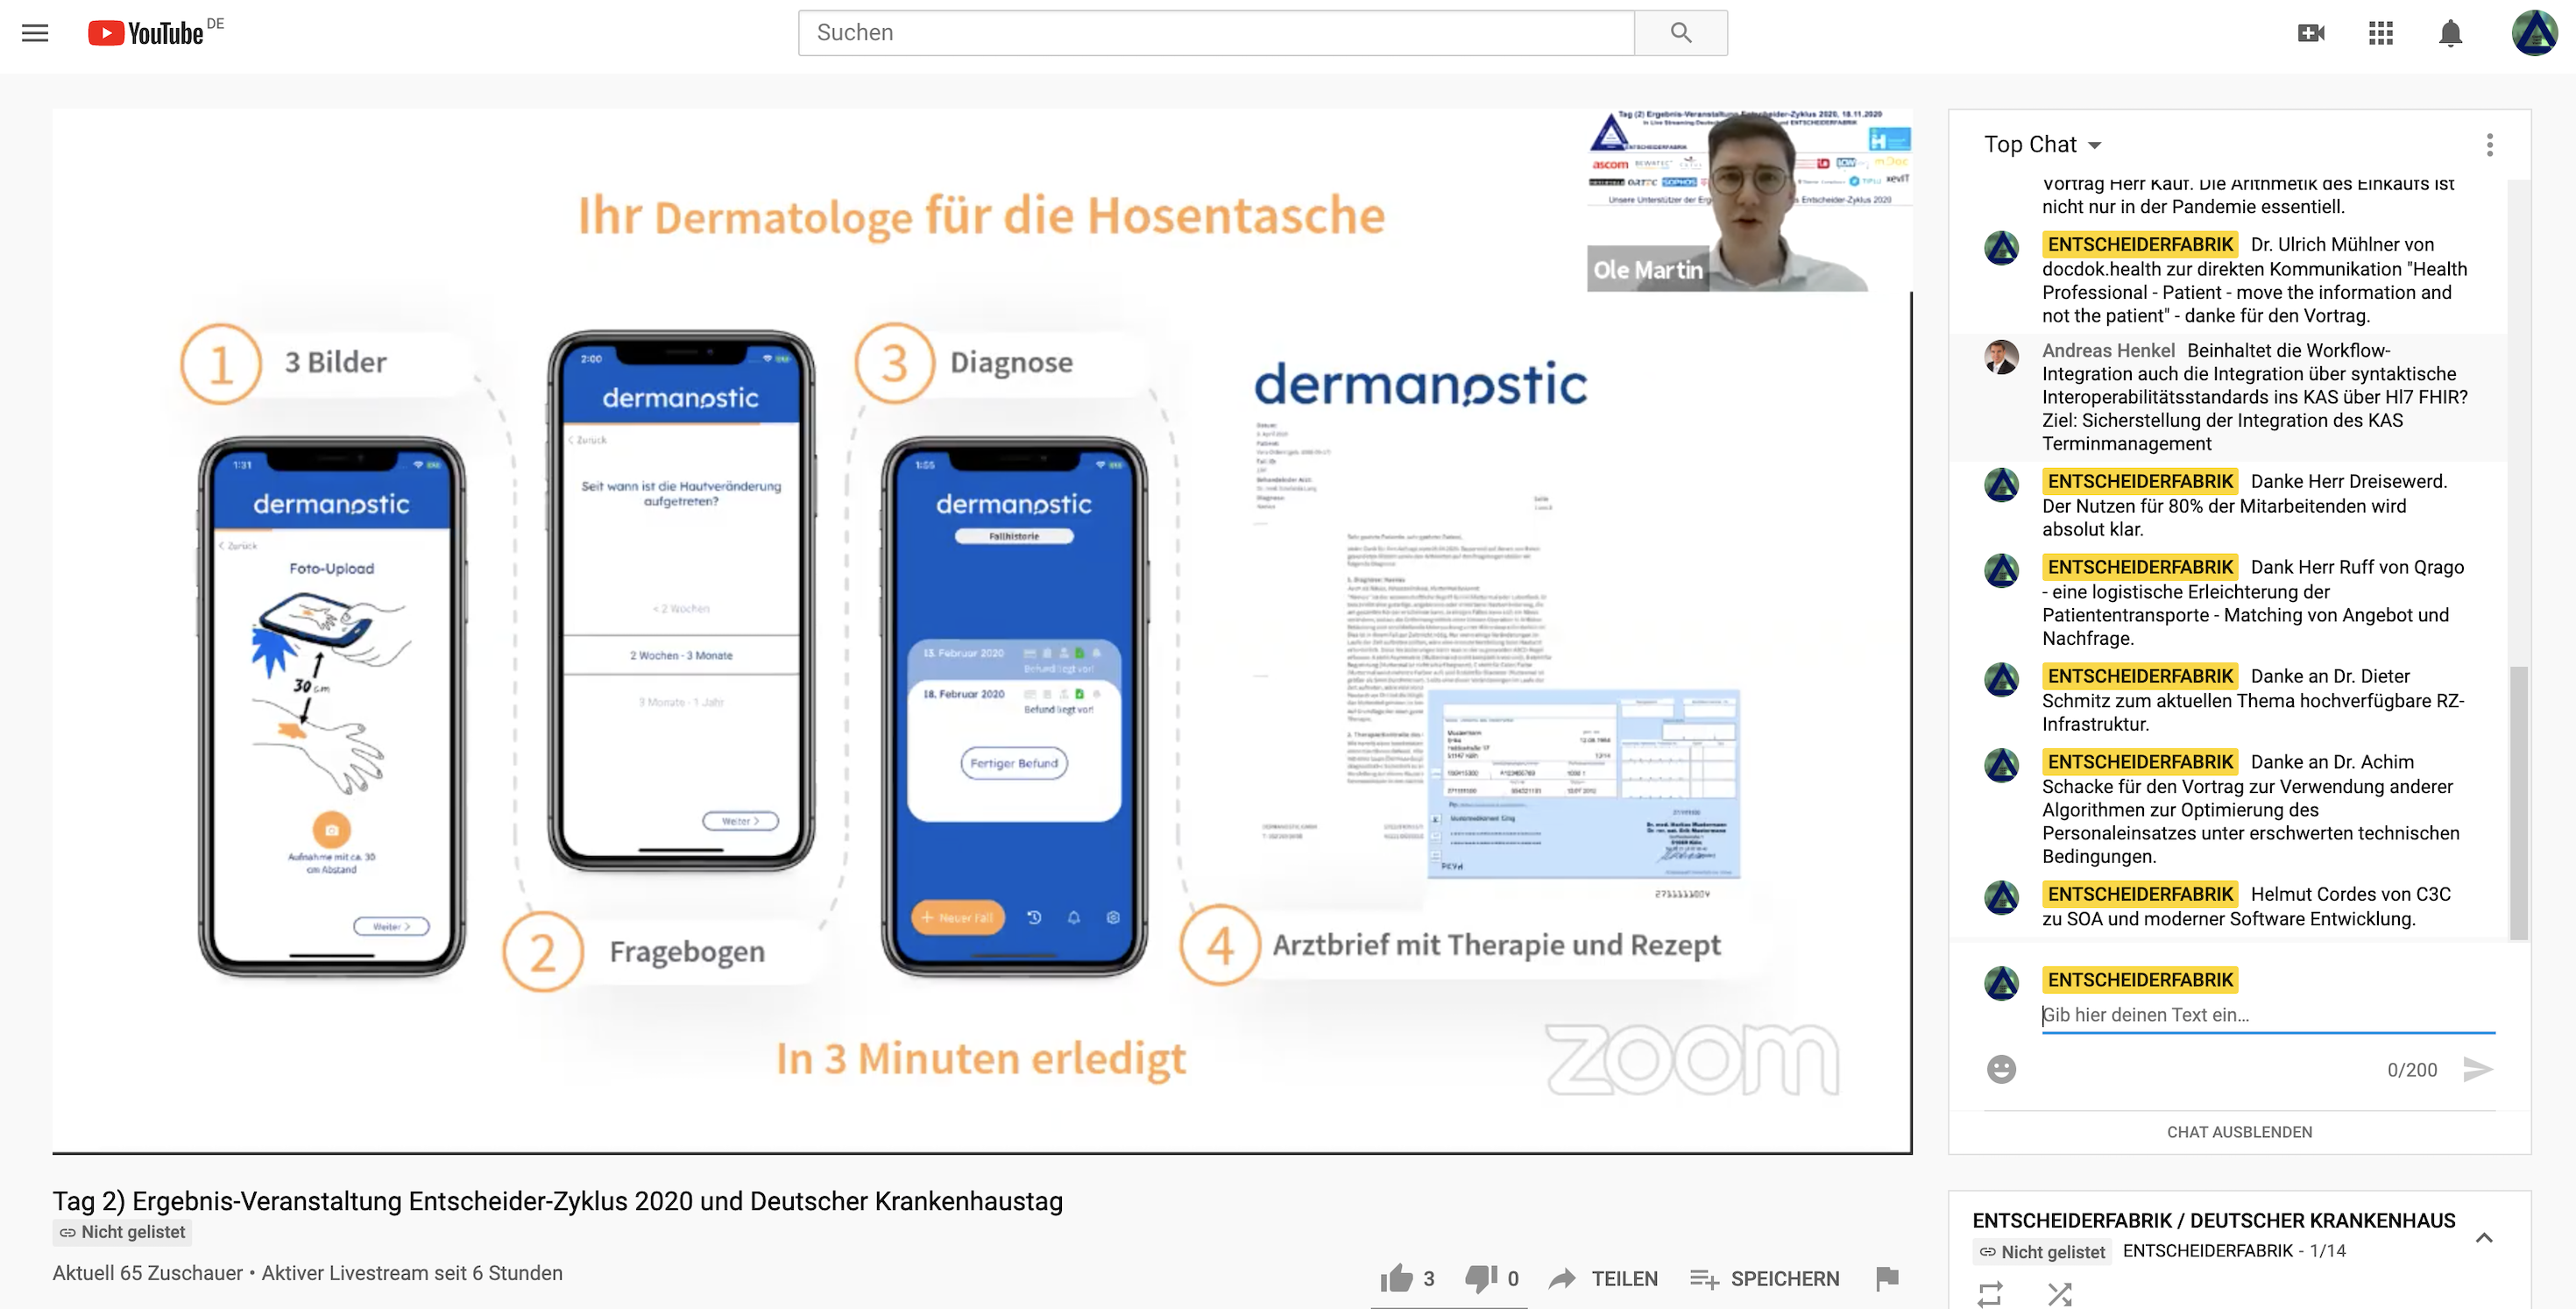
Task: Click avatar beside the Dr. Ulrich Mühlner message
Action: (x=2001, y=247)
